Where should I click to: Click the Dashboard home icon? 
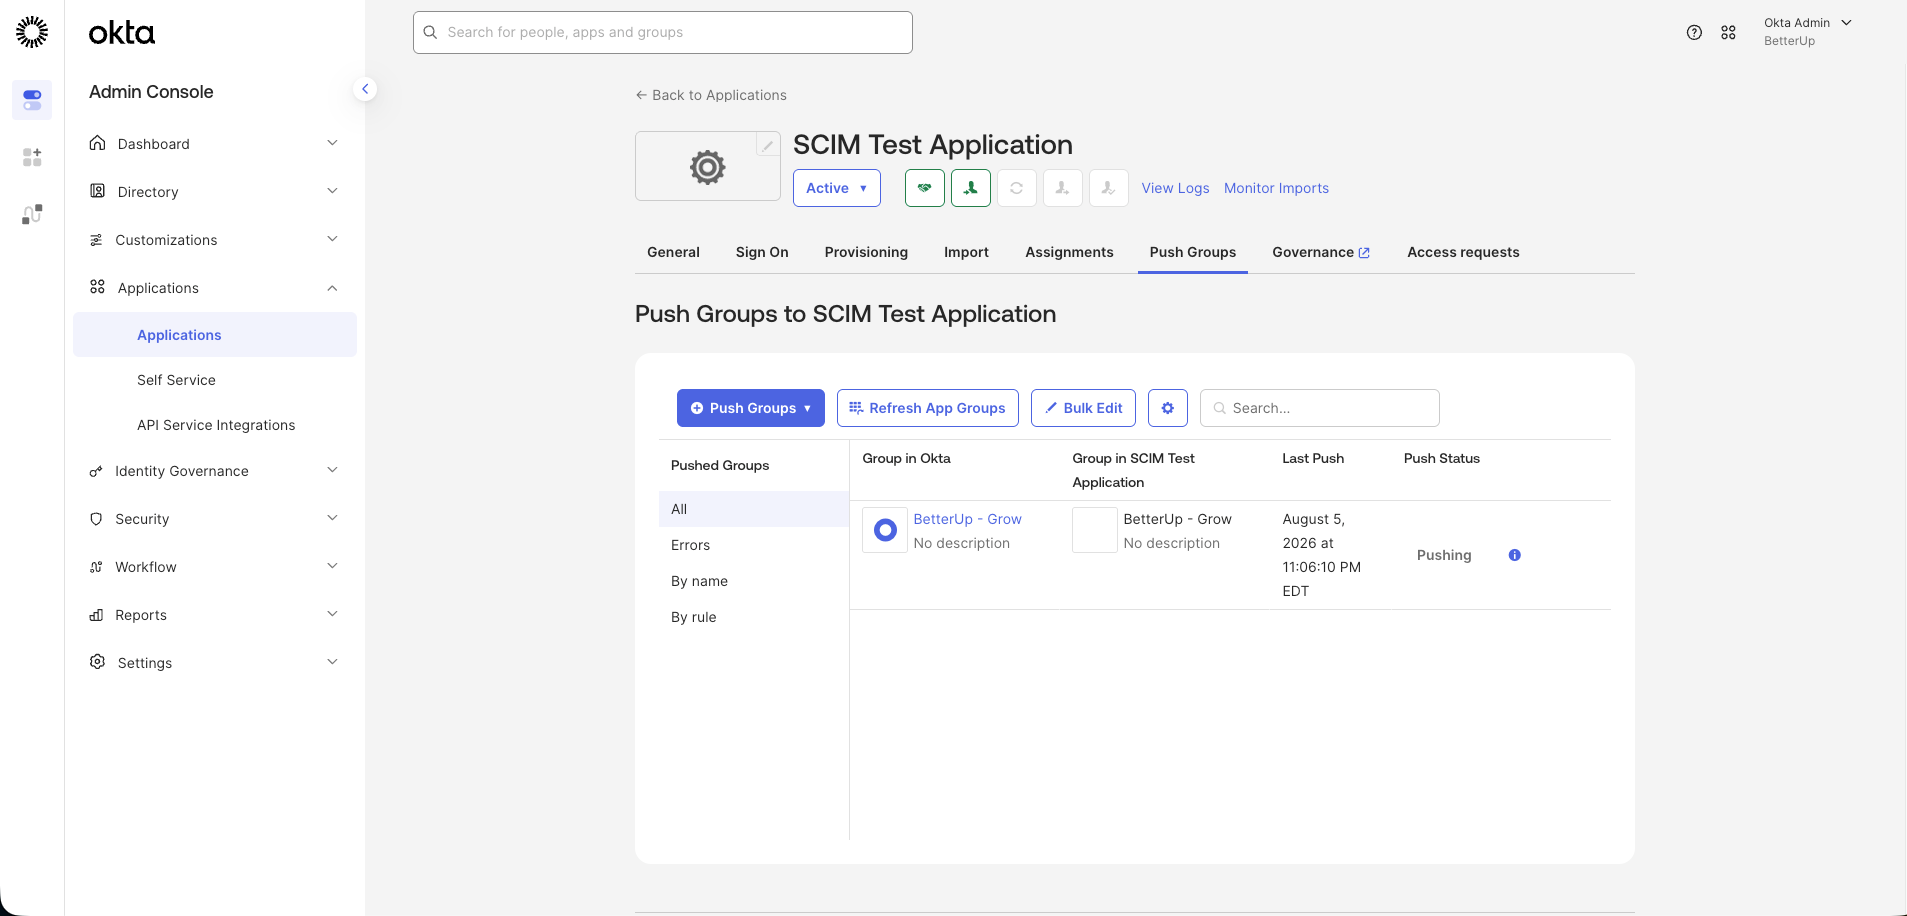(x=97, y=143)
